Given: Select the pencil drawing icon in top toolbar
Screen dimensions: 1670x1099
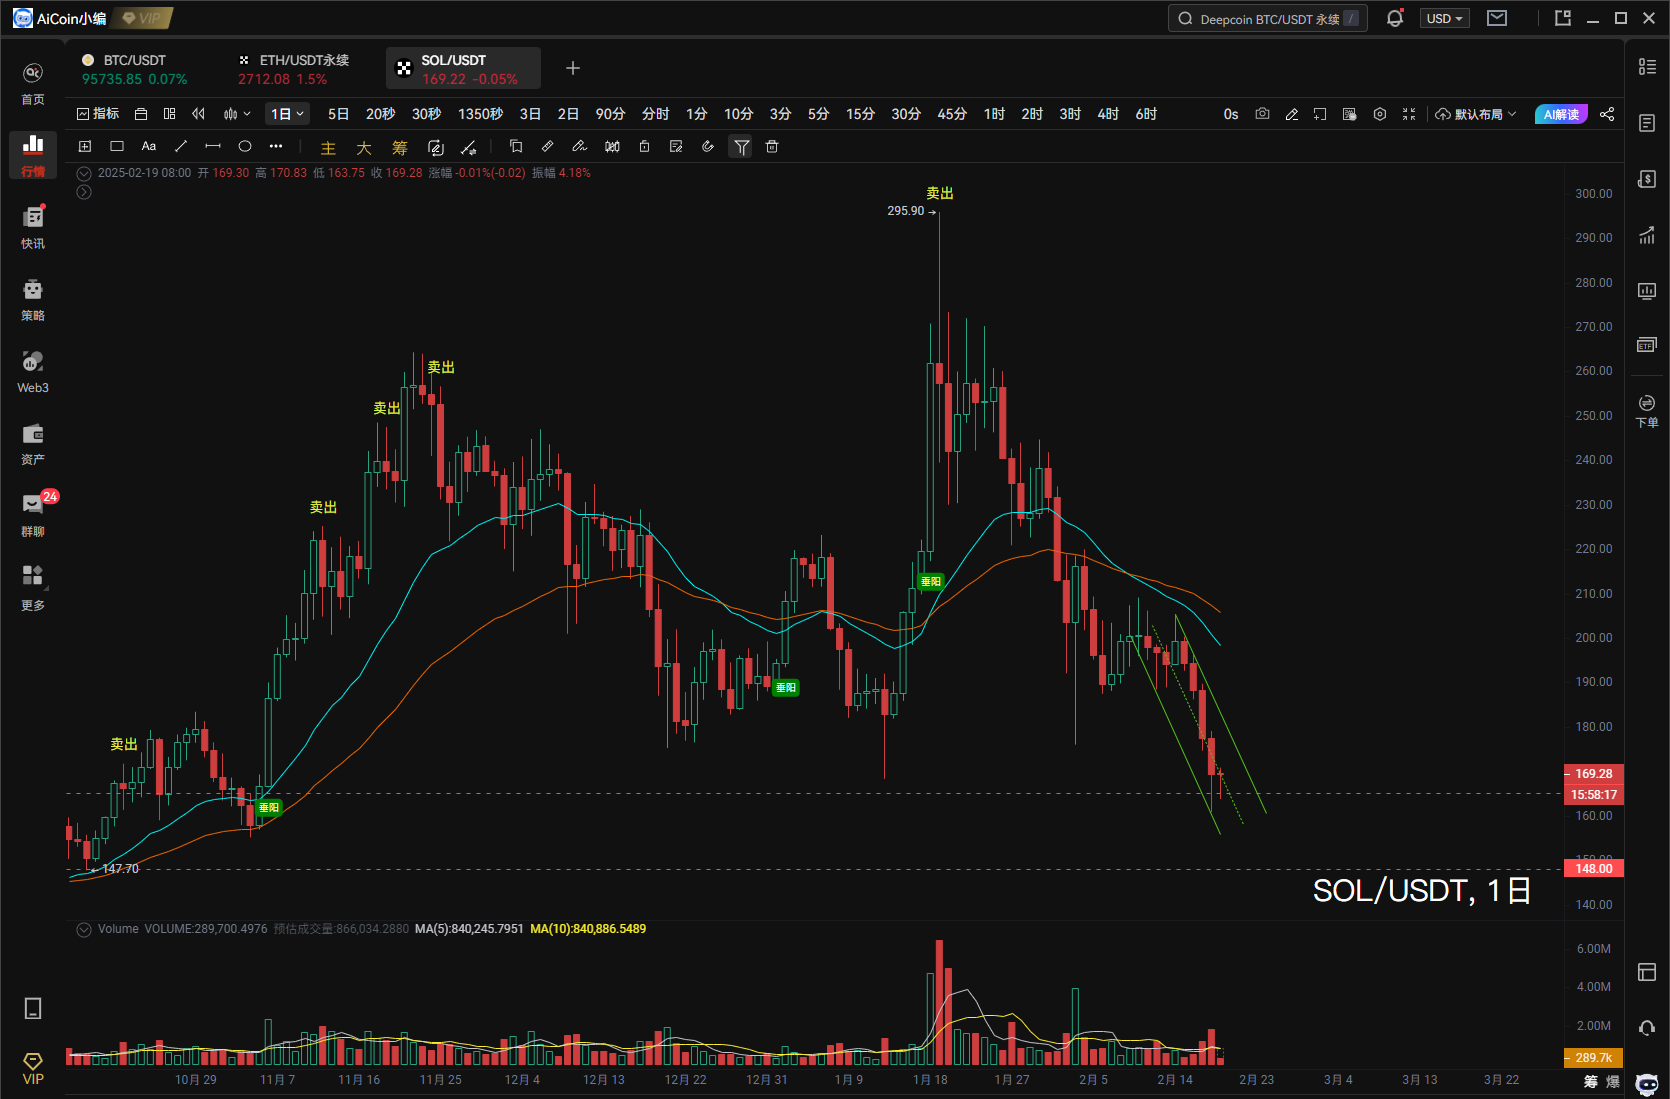Looking at the screenshot, I should point(1291,114).
